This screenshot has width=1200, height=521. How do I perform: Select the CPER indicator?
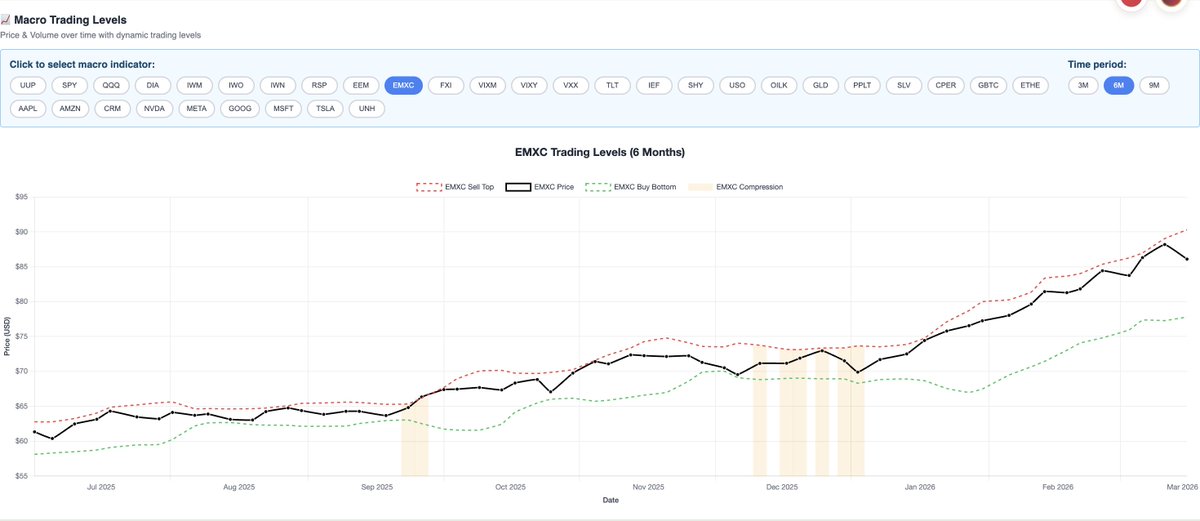[946, 85]
